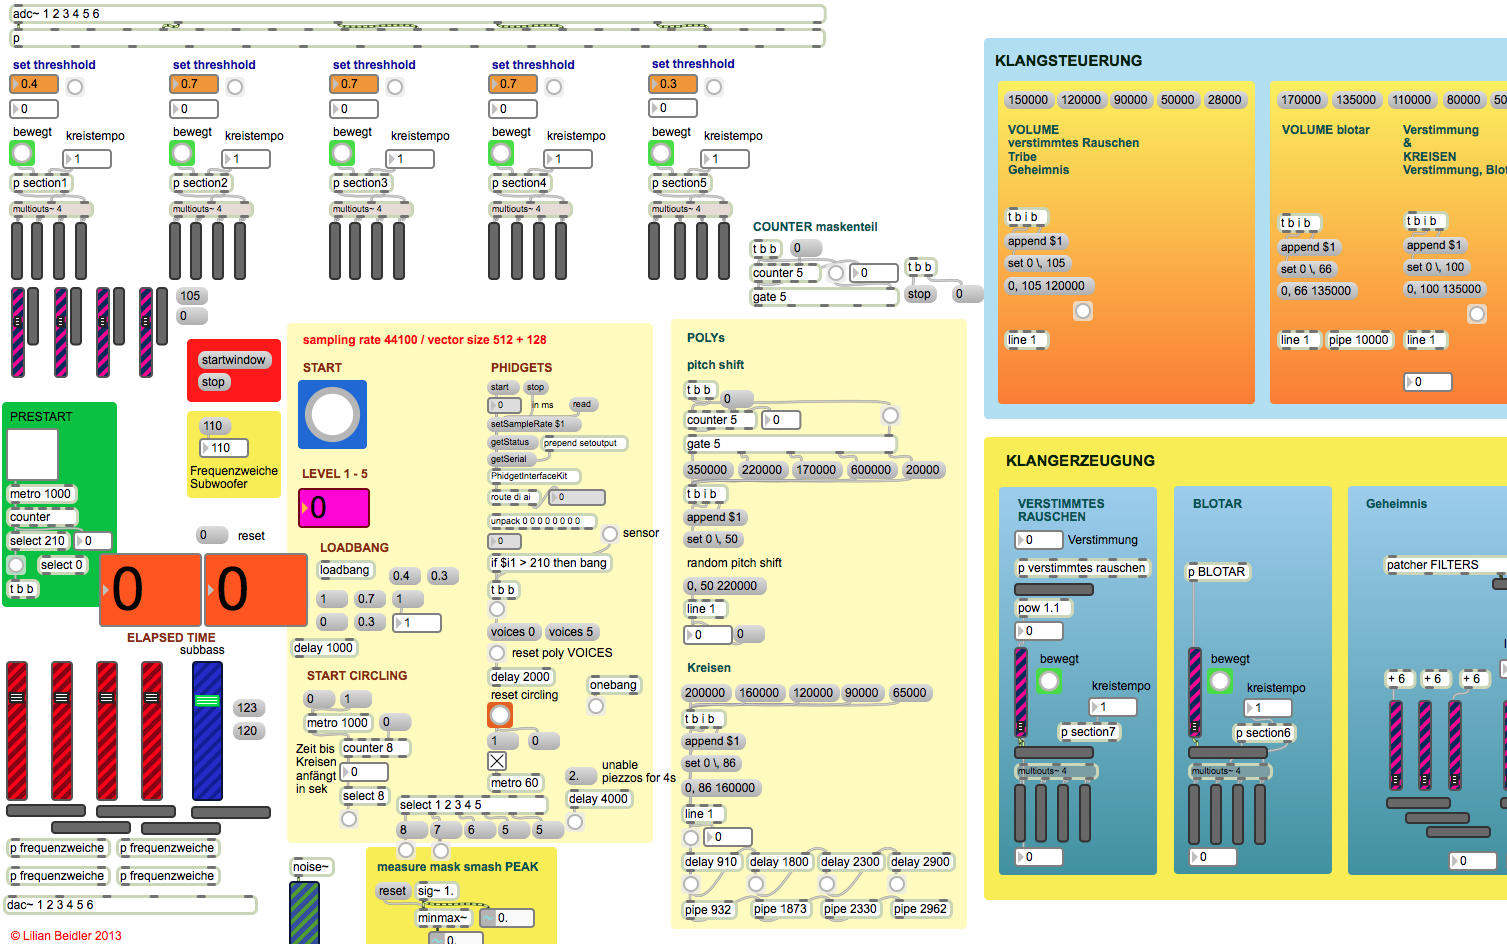Click the stop message in red panel
Image resolution: width=1507 pixels, height=944 pixels.
[x=213, y=382]
